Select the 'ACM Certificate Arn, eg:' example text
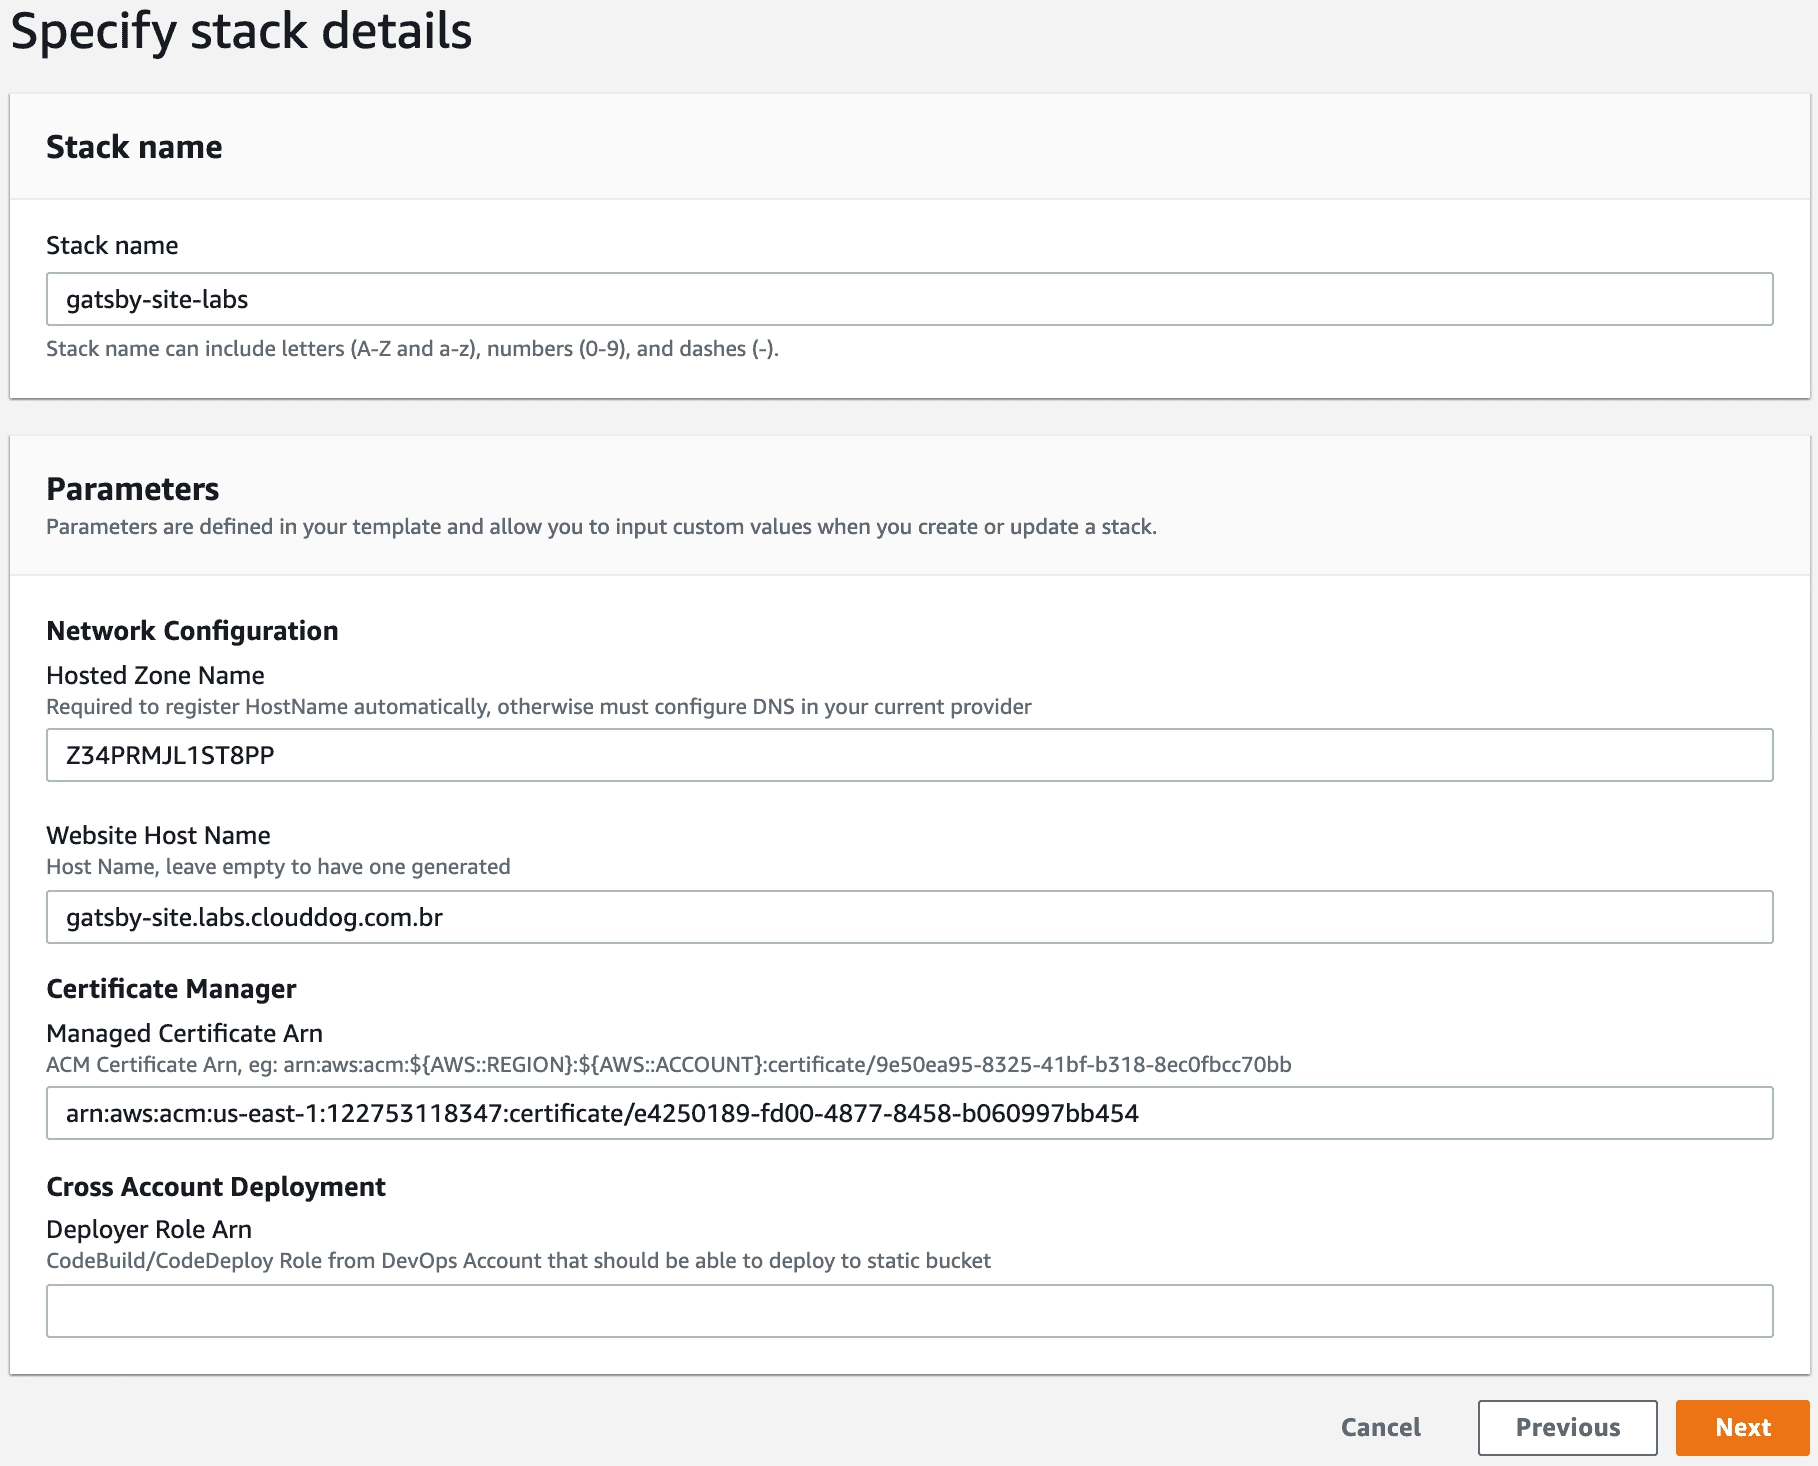The height and width of the screenshot is (1466, 1818). pyautogui.click(x=669, y=1065)
